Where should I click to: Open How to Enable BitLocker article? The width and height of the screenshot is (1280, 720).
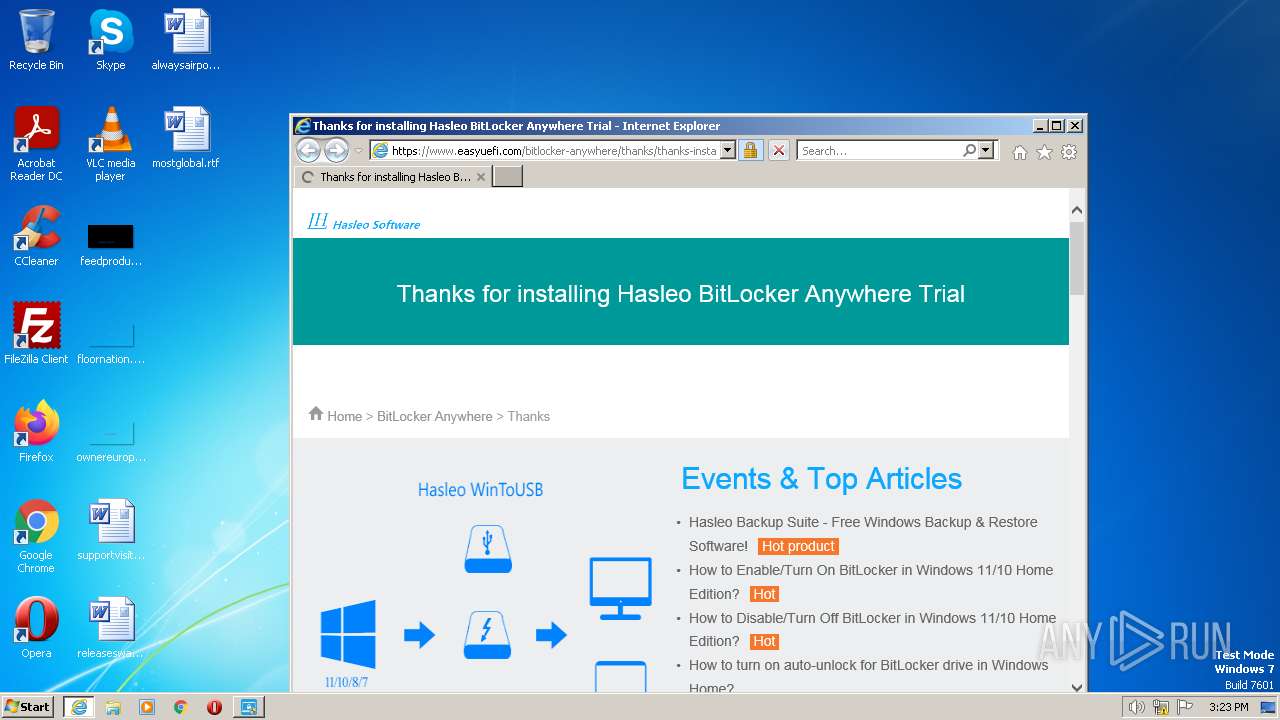pyautogui.click(x=871, y=582)
